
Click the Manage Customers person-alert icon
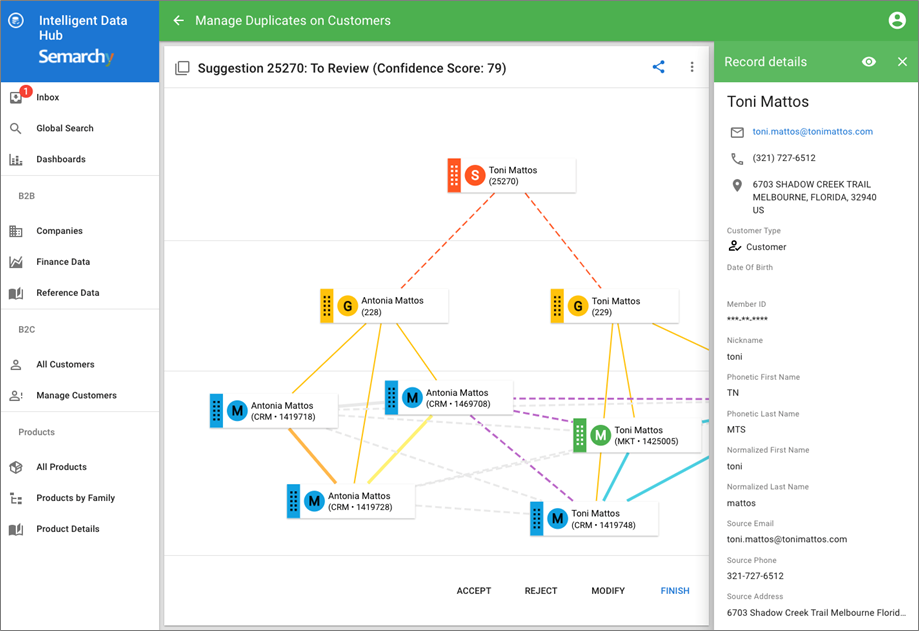click(16, 395)
